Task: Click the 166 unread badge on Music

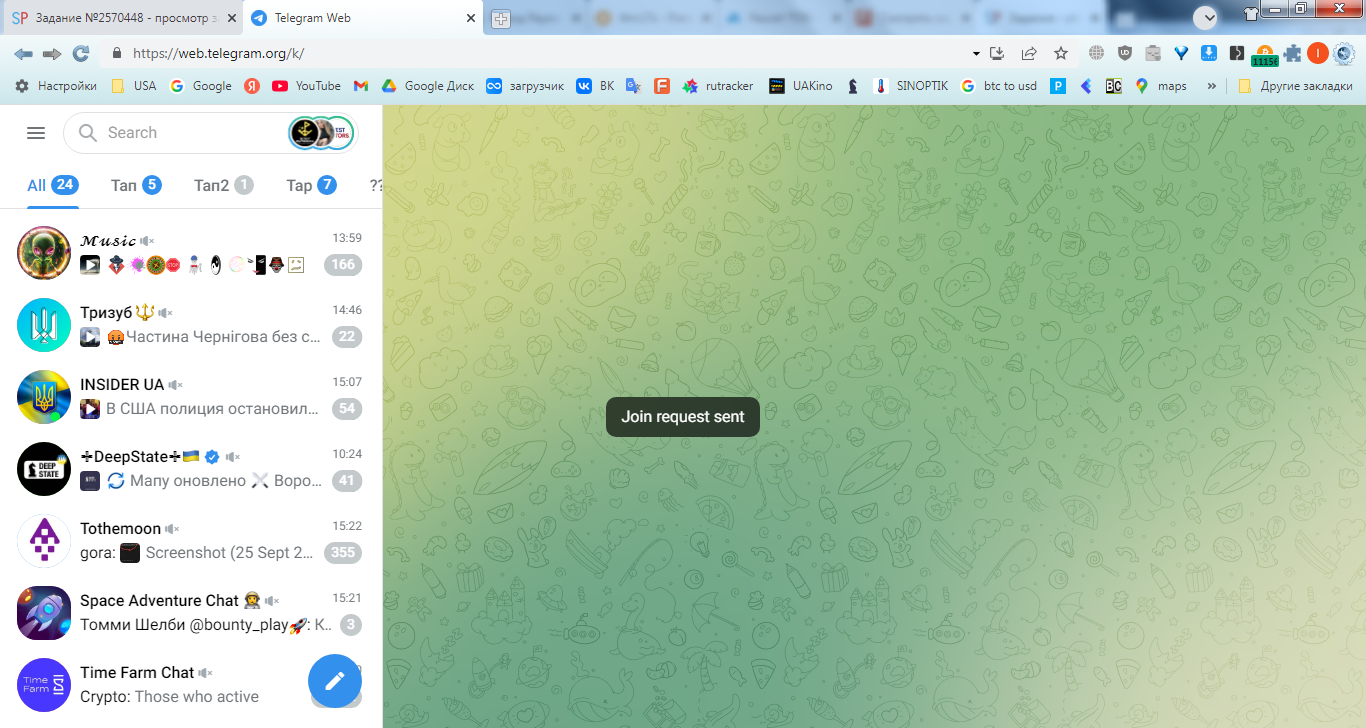Action: tap(343, 265)
